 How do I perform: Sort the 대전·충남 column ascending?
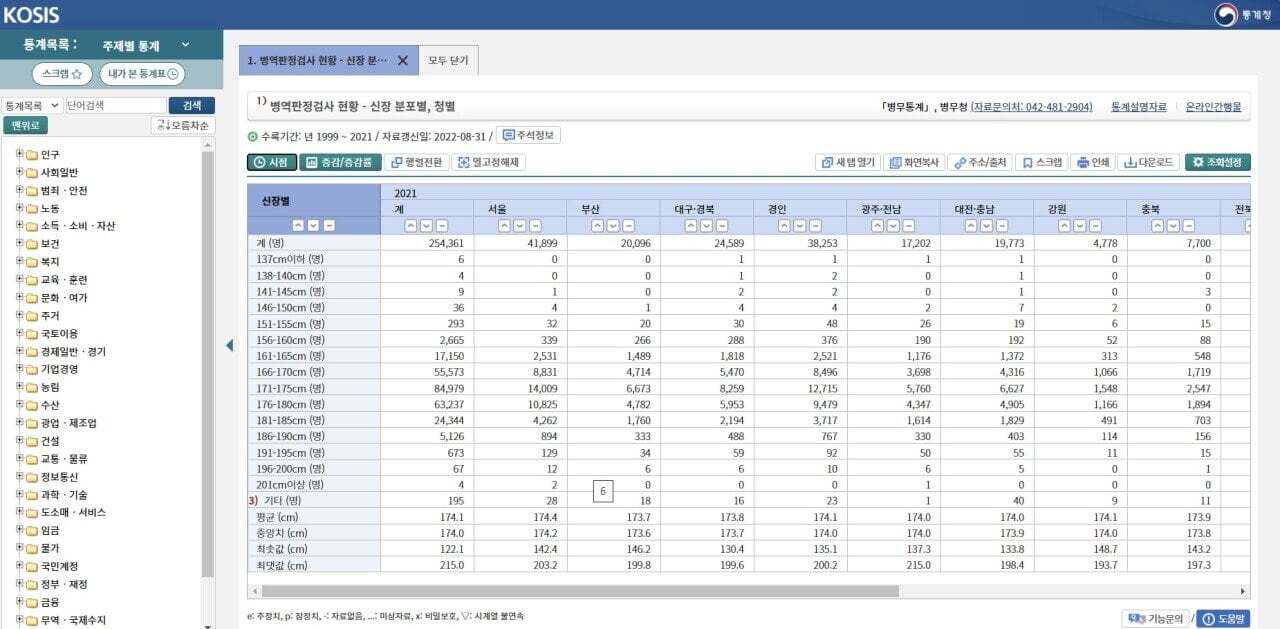click(971, 226)
